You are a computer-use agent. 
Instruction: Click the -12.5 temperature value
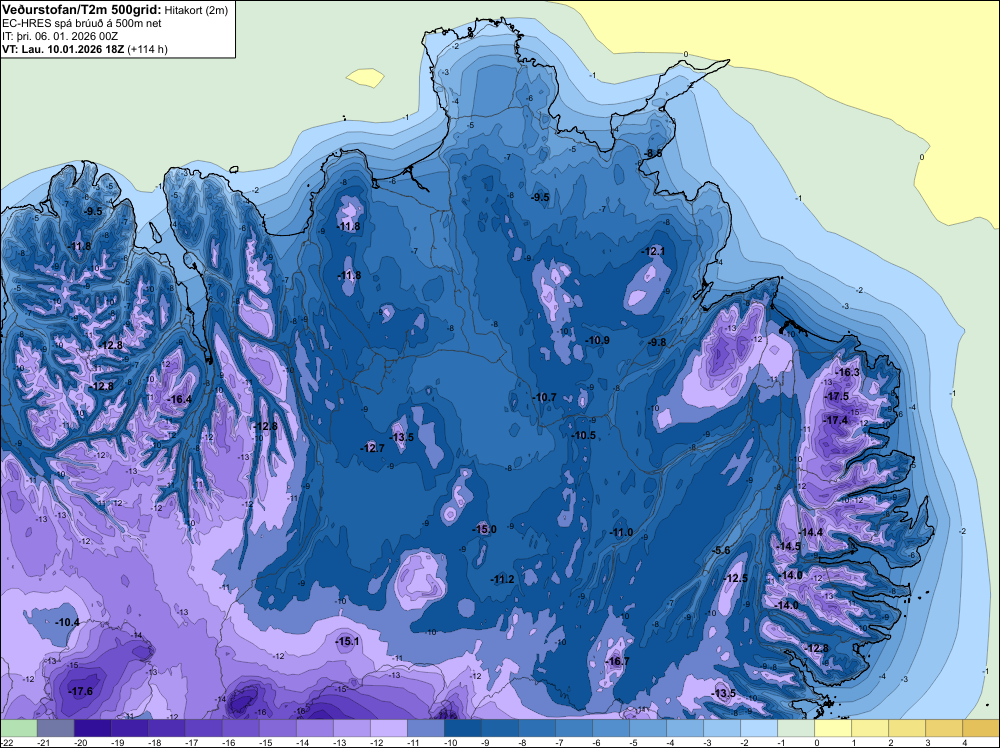click(x=736, y=578)
